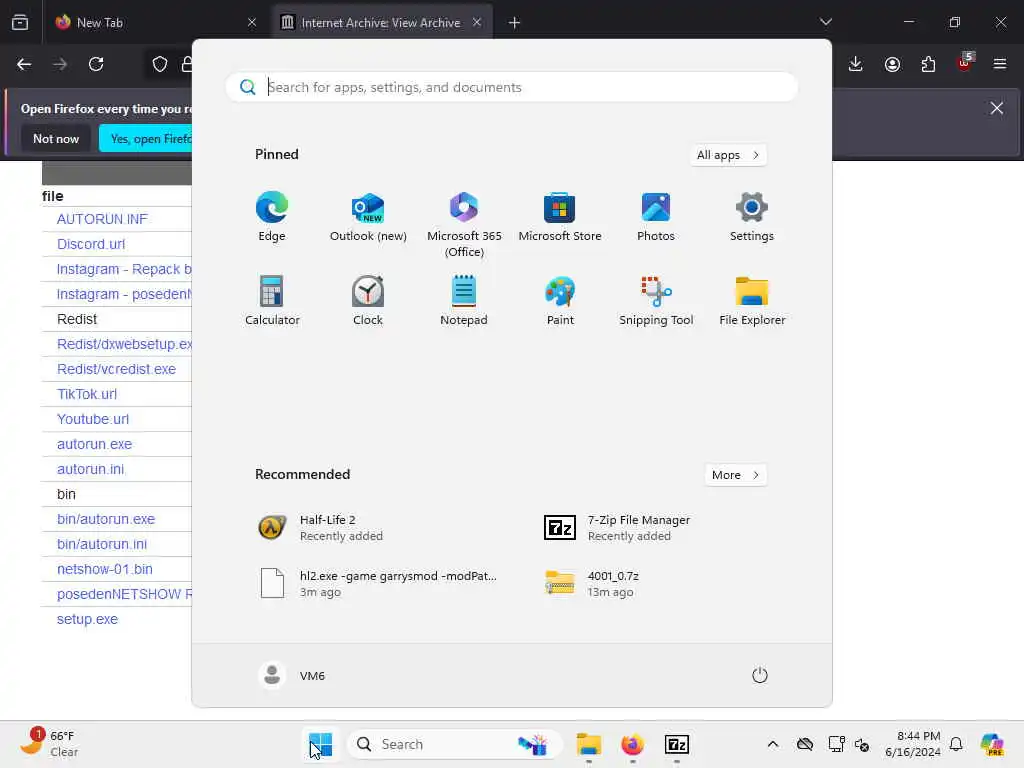Dismiss the Open Firefox notification bar

997,108
